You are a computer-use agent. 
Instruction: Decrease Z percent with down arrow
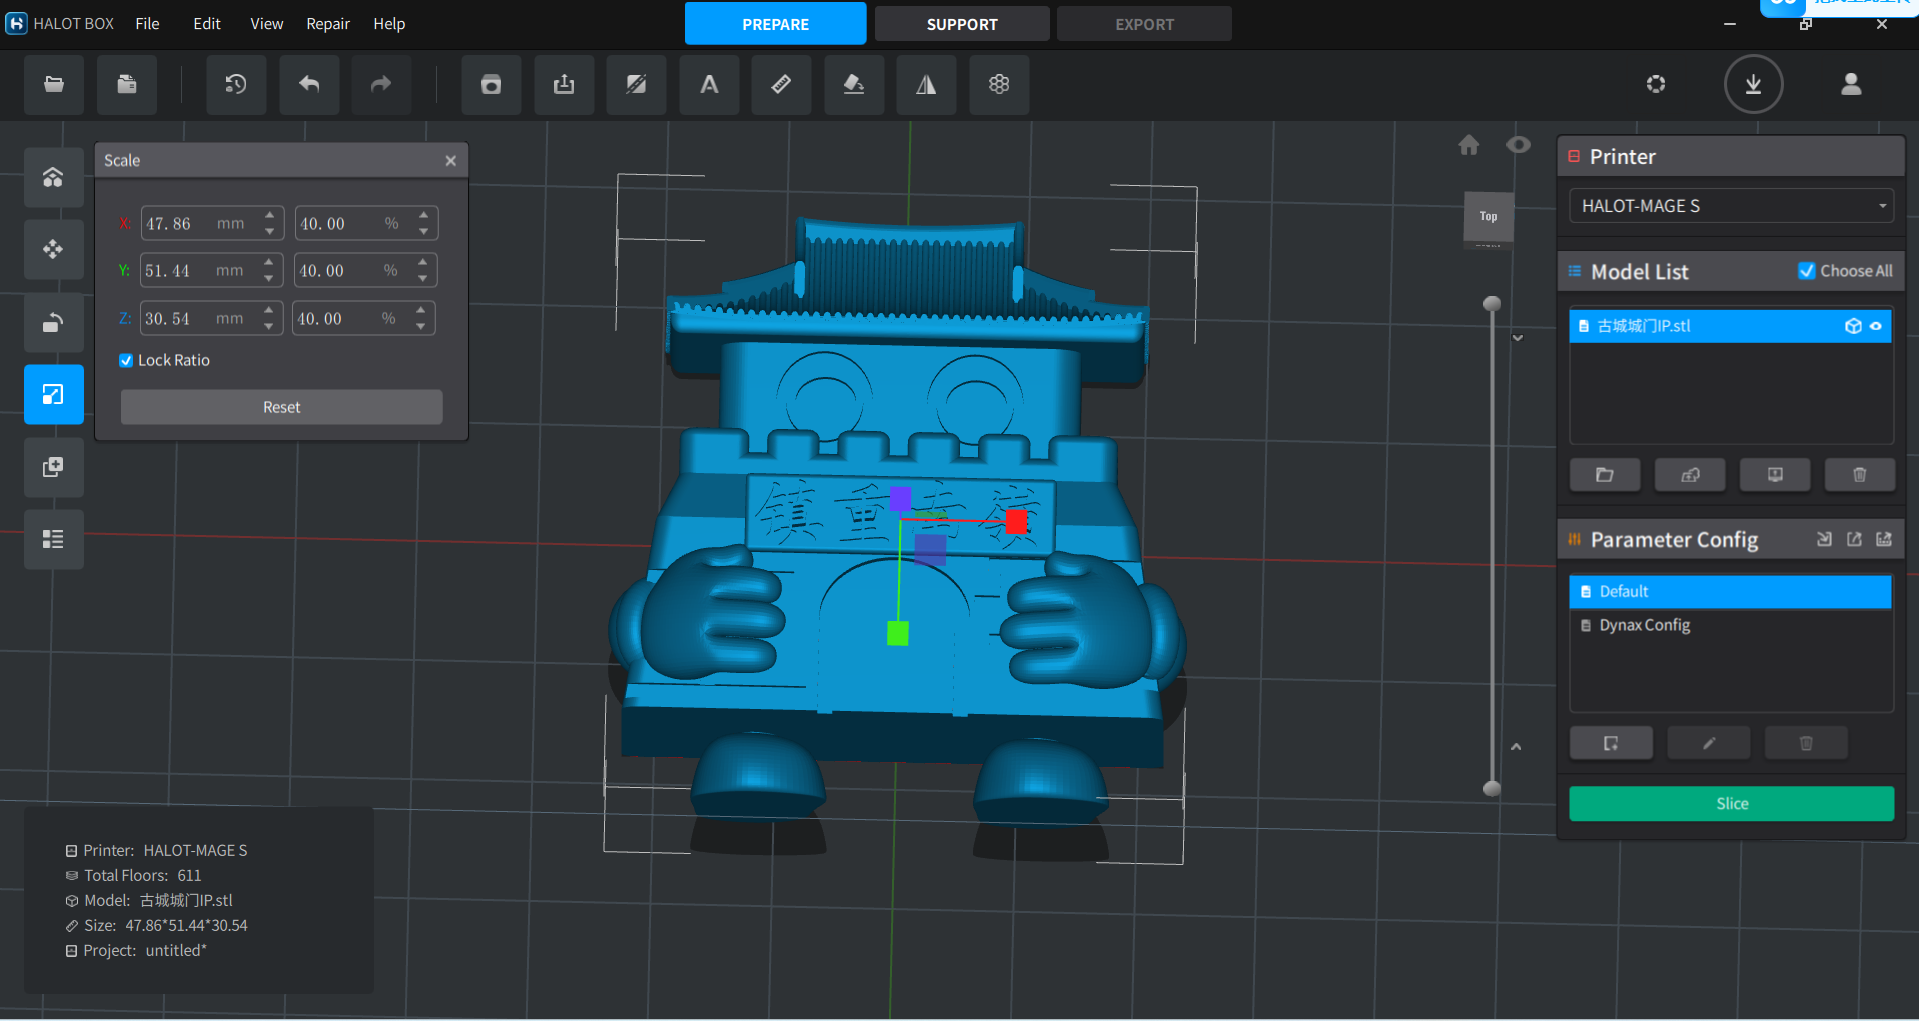[421, 327]
